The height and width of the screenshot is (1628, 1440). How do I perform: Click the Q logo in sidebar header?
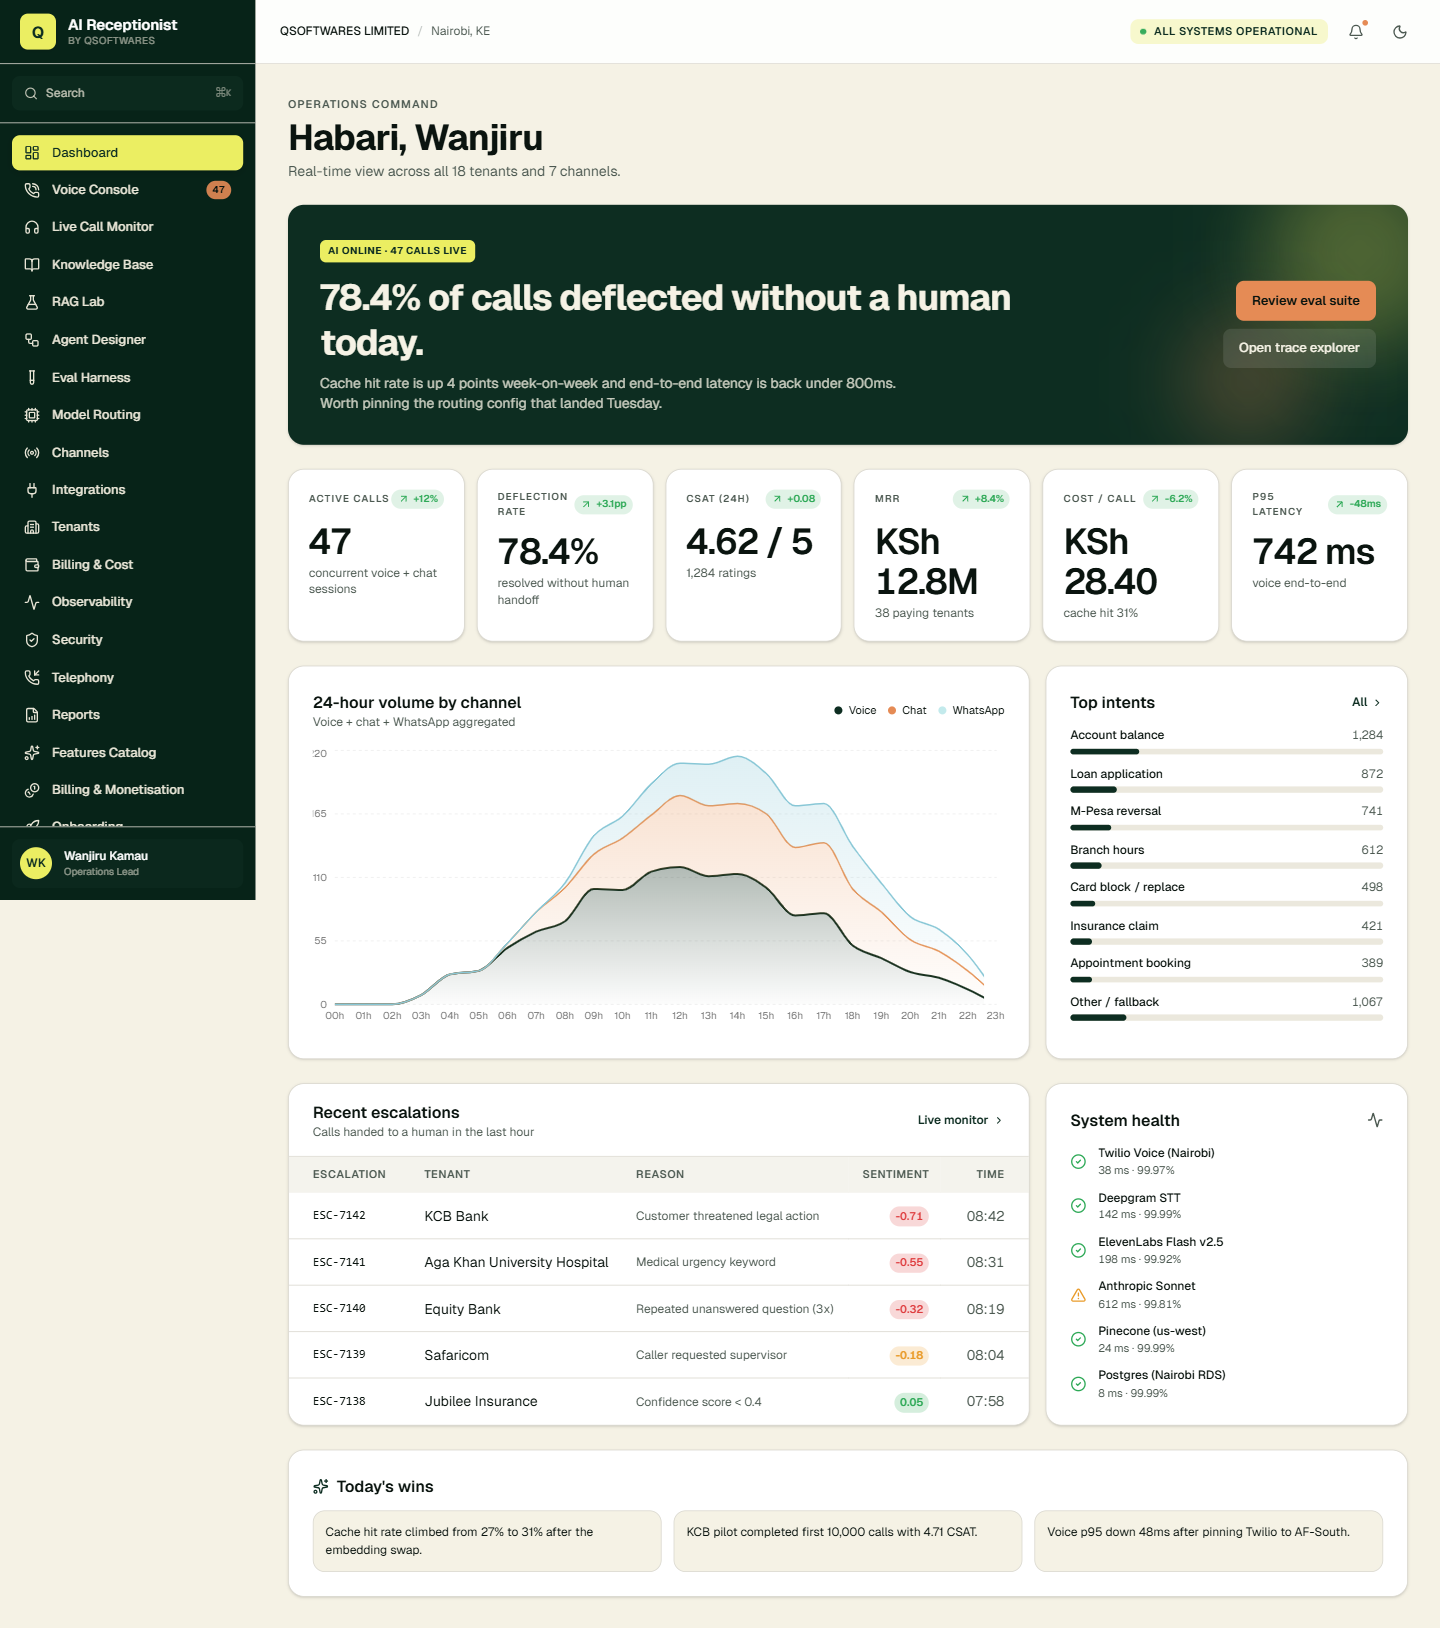point(38,32)
